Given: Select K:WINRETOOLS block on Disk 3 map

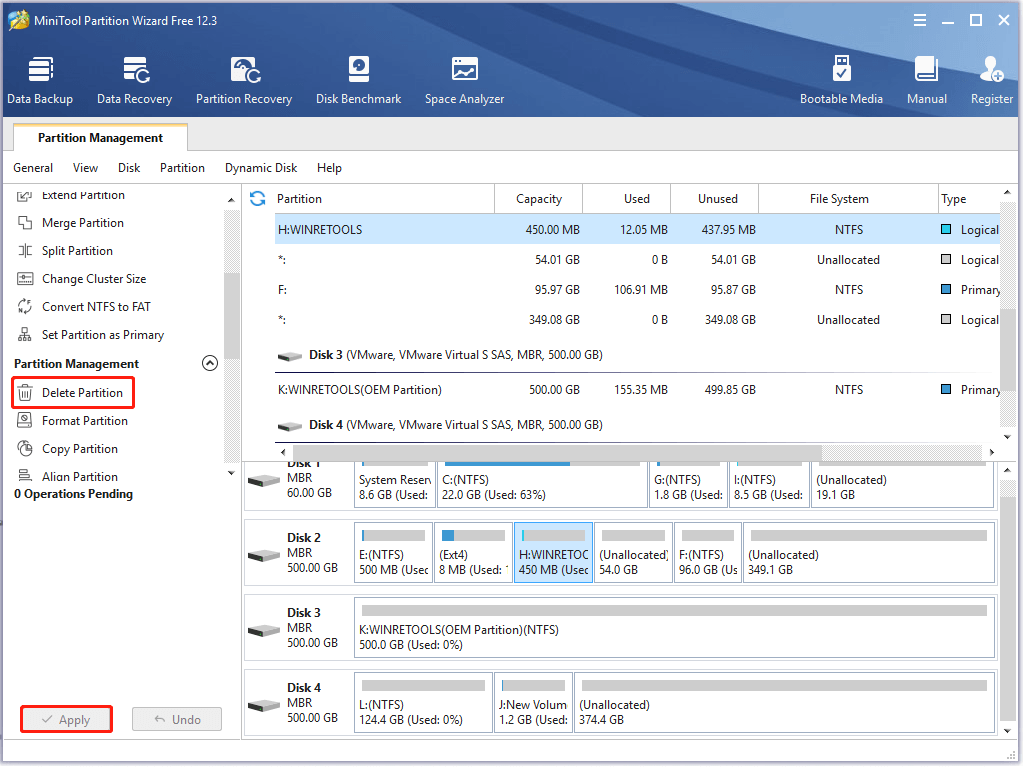Looking at the screenshot, I should point(675,627).
